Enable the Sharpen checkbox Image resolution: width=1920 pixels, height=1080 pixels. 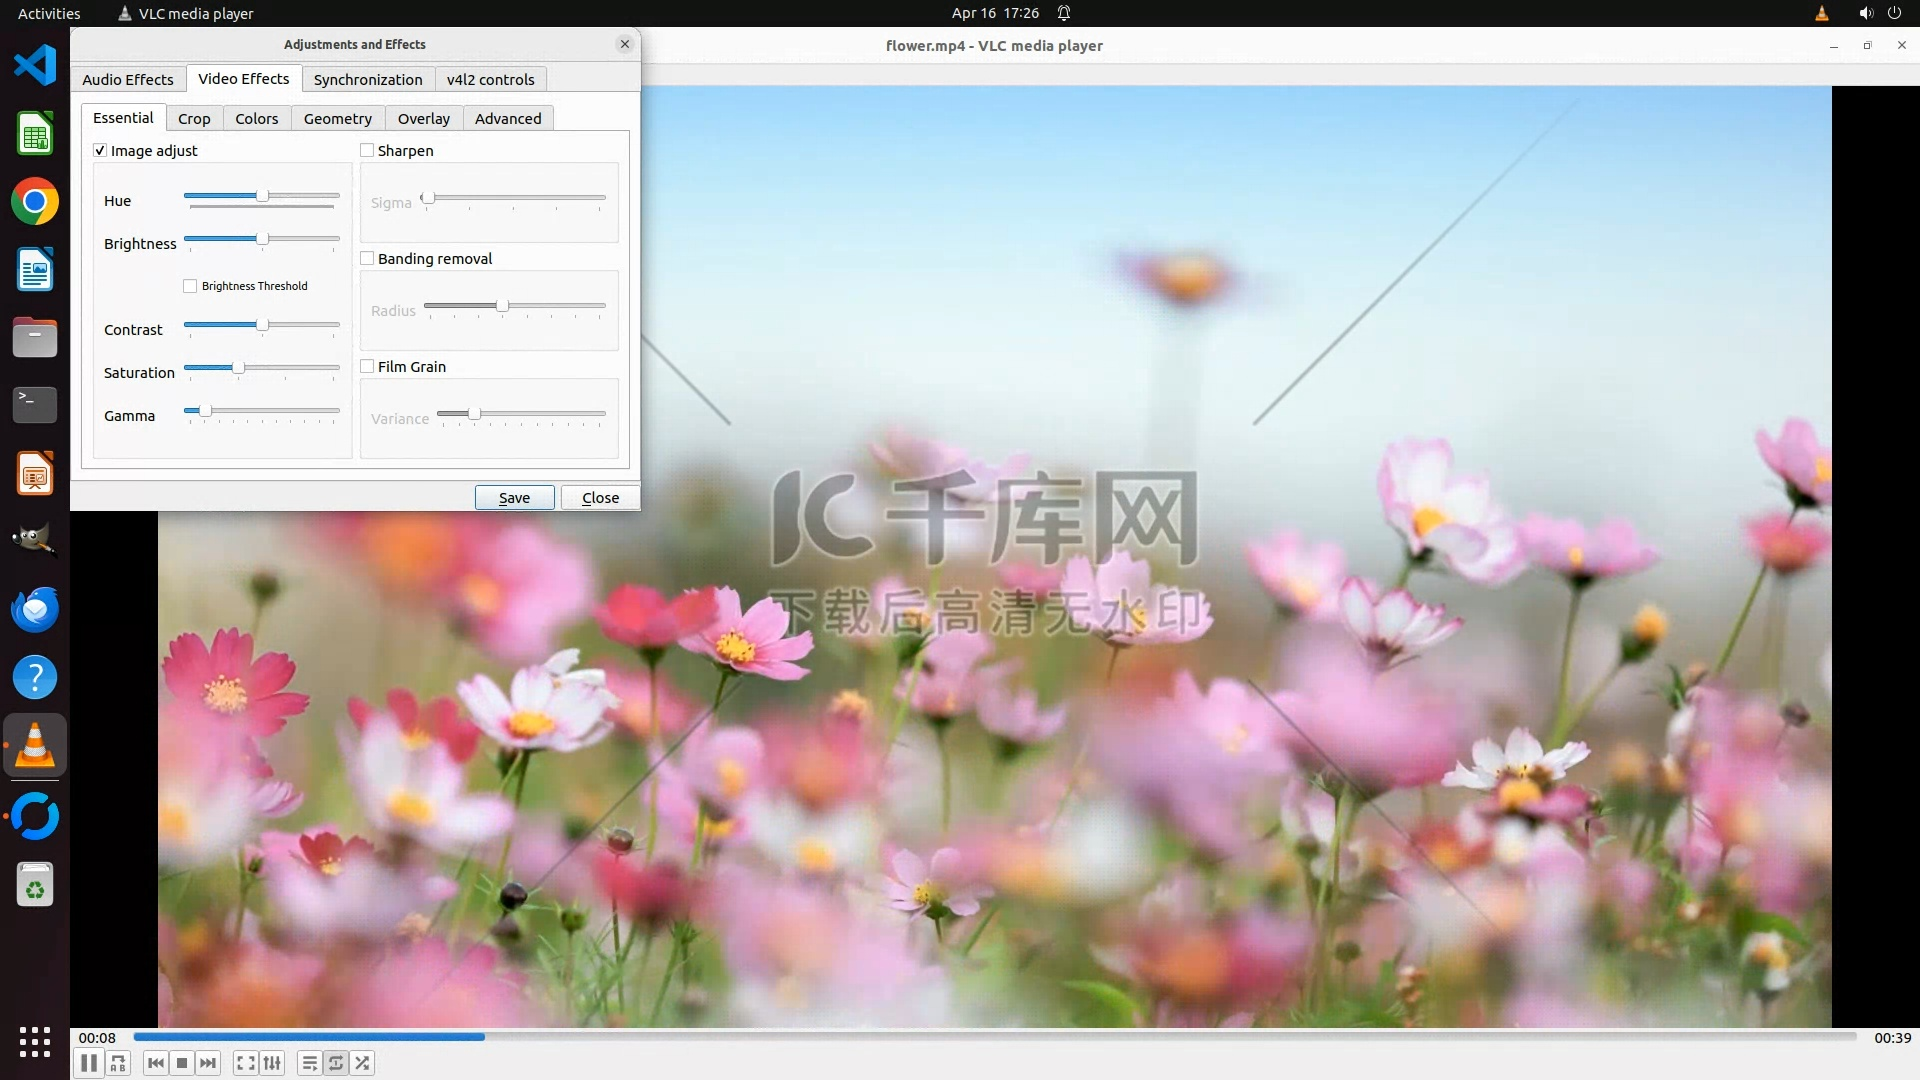coord(367,150)
